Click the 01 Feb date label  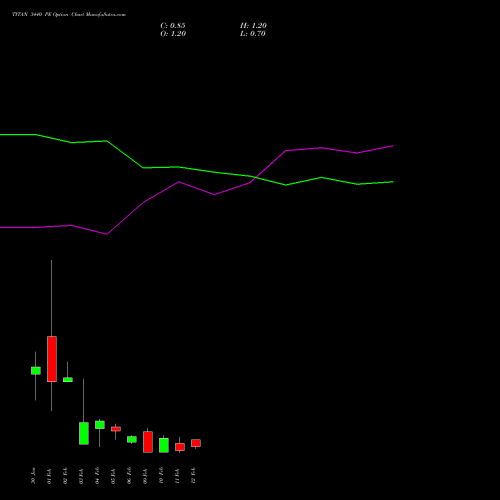point(49,476)
